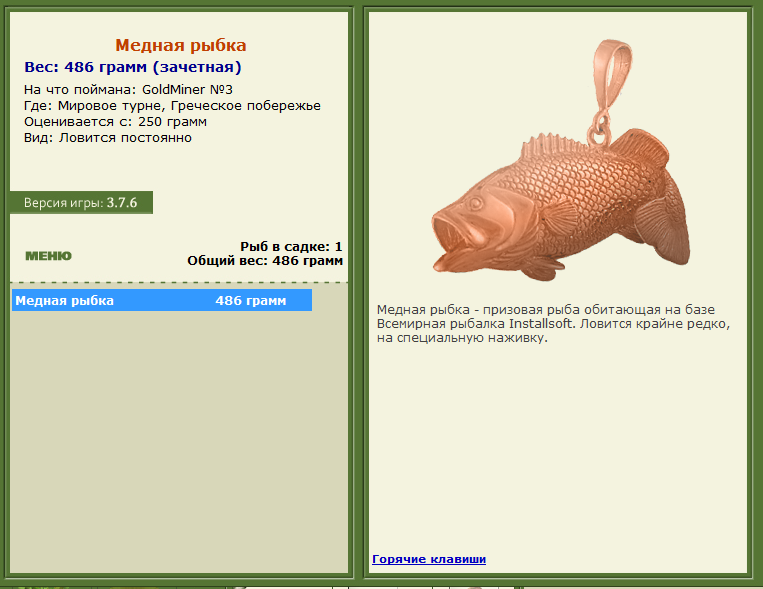763x589 pixels.
Task: Click the fish description paragraph
Action: [553, 324]
